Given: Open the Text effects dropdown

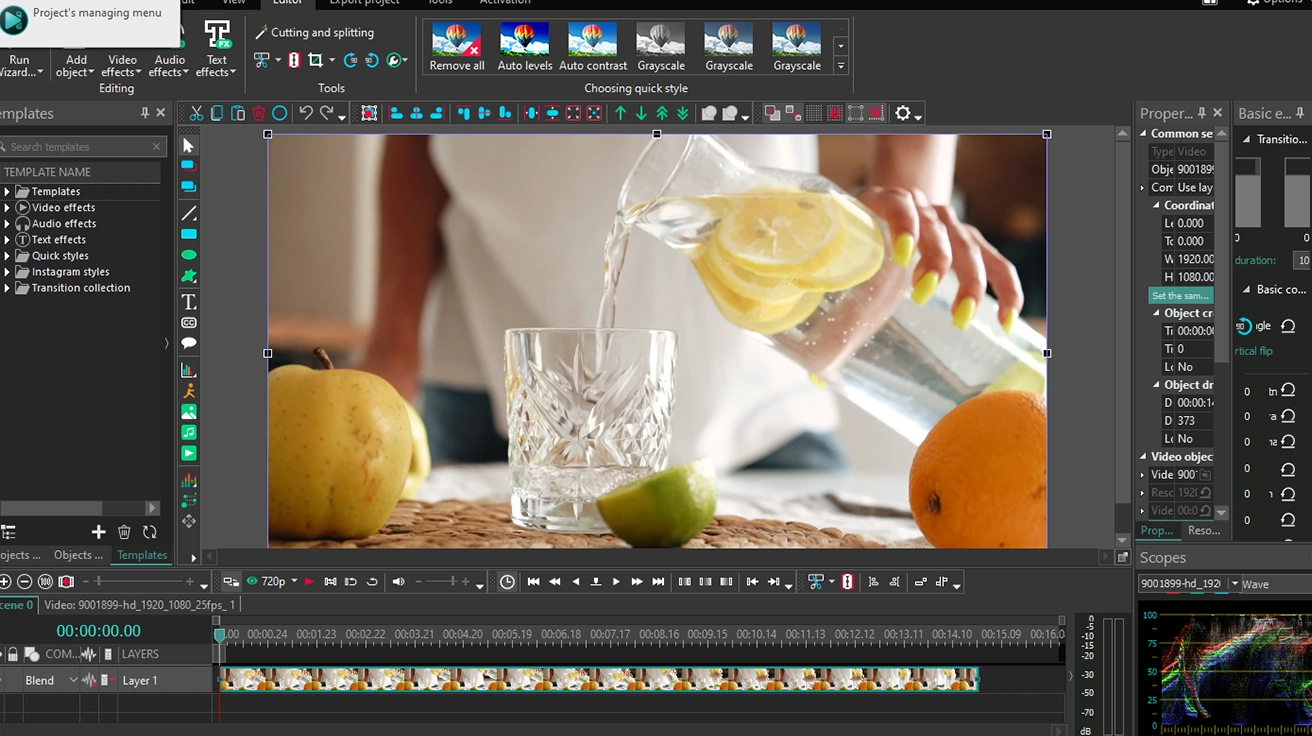Looking at the screenshot, I should (x=217, y=66).
